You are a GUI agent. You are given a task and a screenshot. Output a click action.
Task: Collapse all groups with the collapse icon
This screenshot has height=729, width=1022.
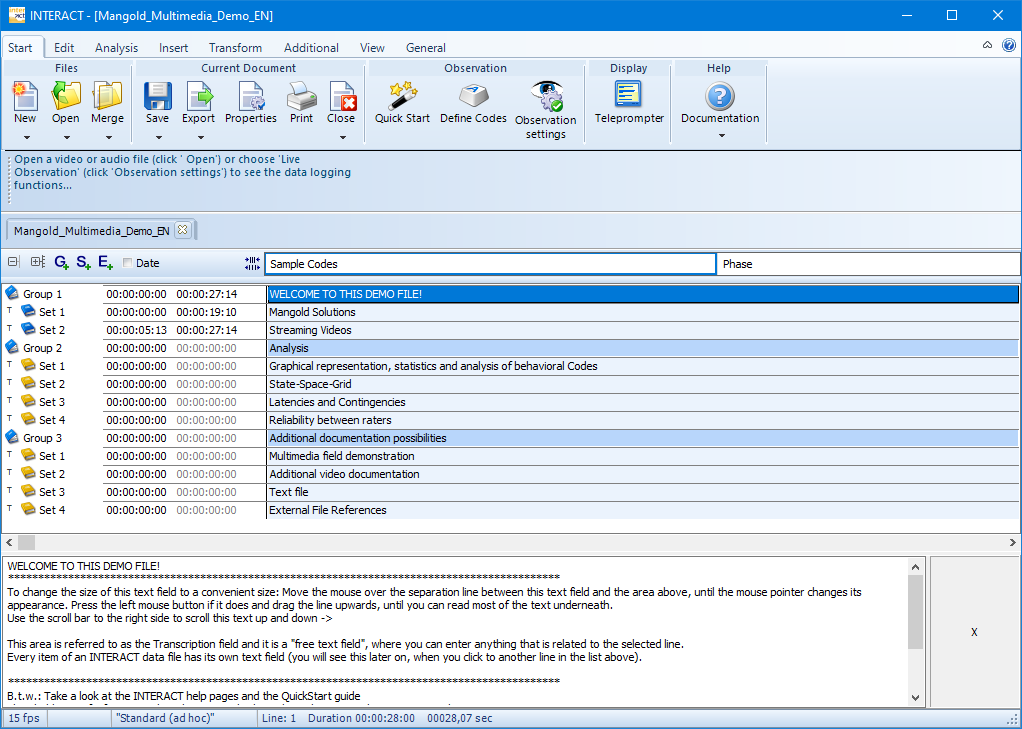point(12,261)
